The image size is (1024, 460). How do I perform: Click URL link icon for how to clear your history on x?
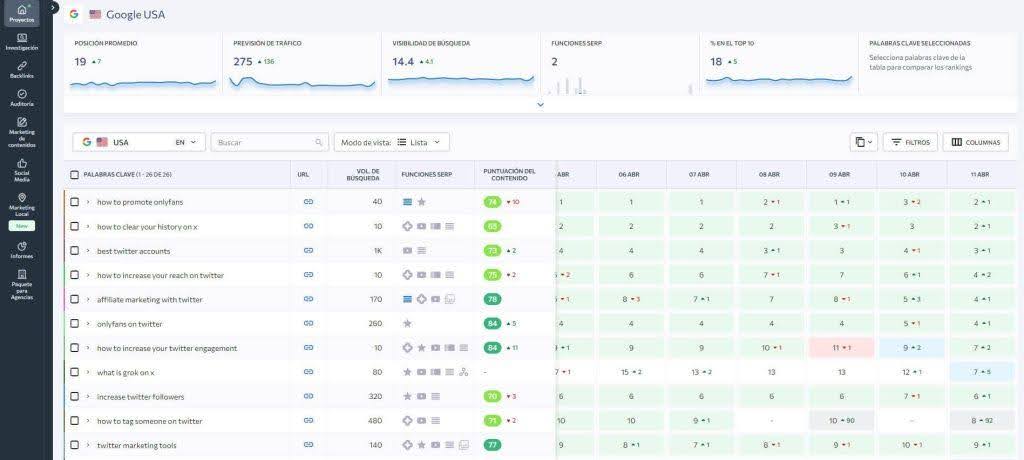pyautogui.click(x=308, y=226)
